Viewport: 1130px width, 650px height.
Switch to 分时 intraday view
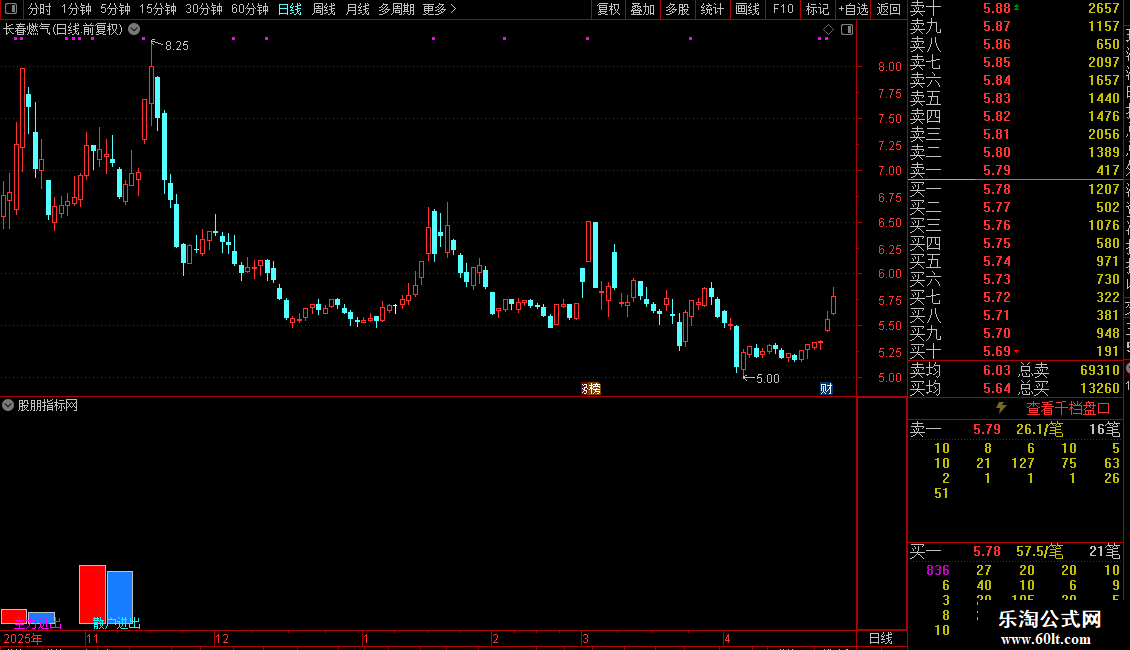coord(40,9)
